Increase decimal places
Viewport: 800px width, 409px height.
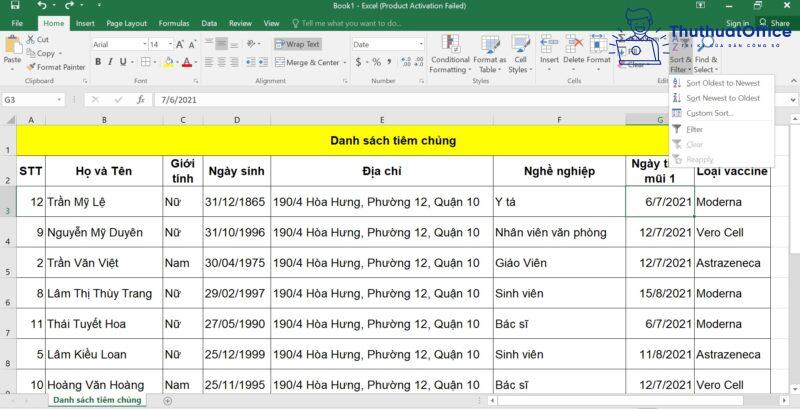(407, 62)
